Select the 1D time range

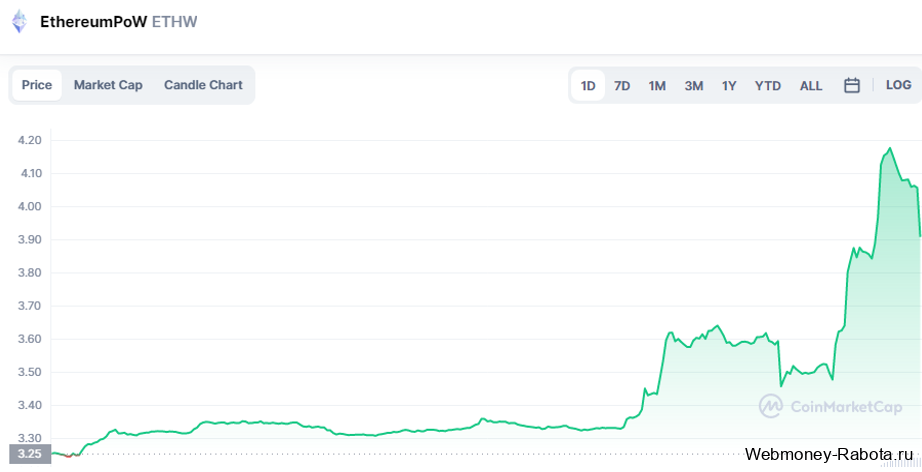click(588, 86)
